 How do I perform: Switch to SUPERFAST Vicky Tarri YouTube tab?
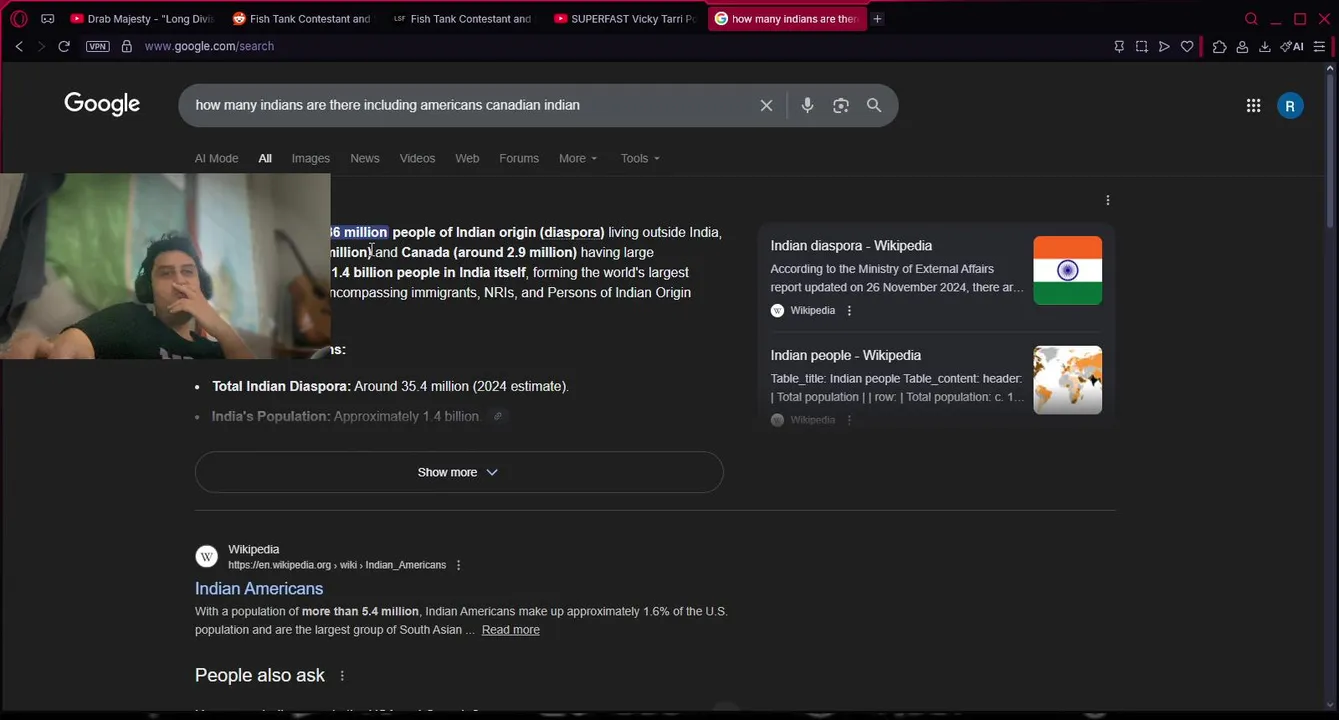(x=624, y=19)
